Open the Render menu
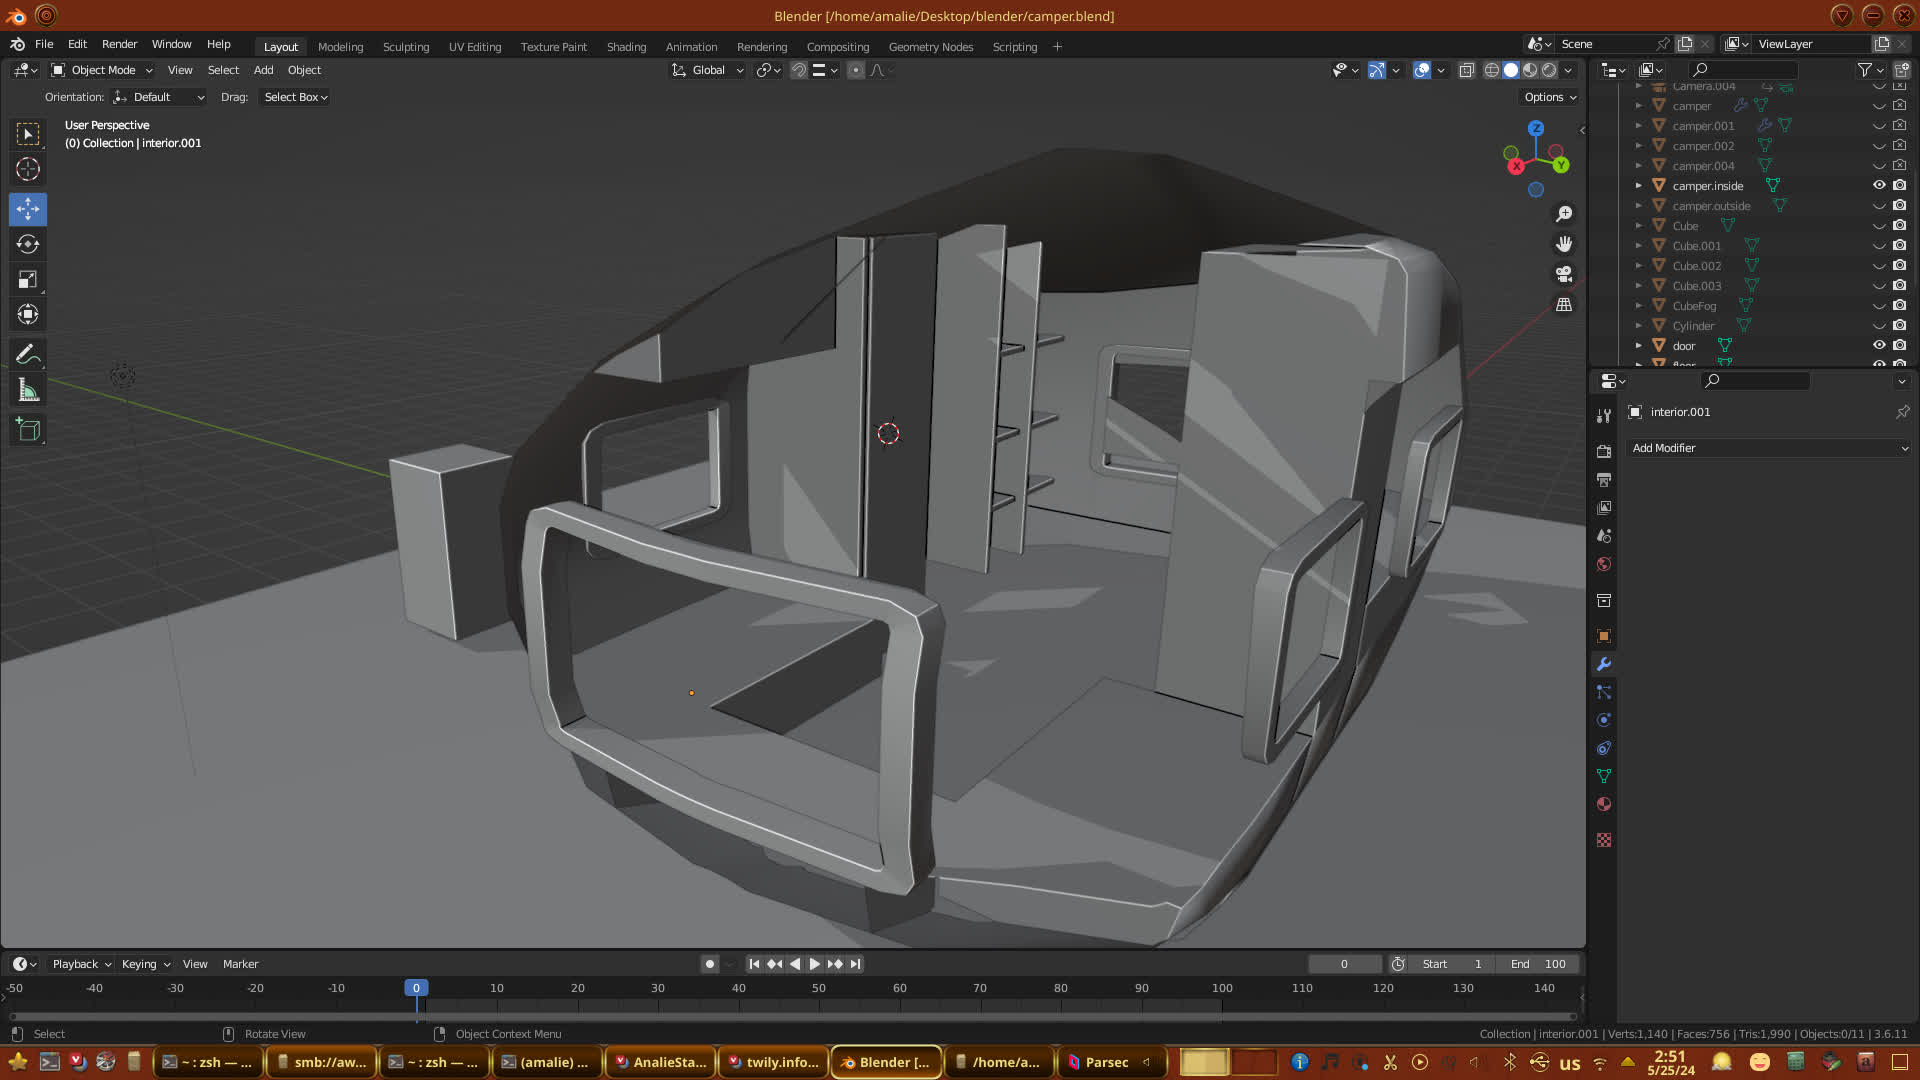This screenshot has width=1920, height=1080. click(119, 44)
